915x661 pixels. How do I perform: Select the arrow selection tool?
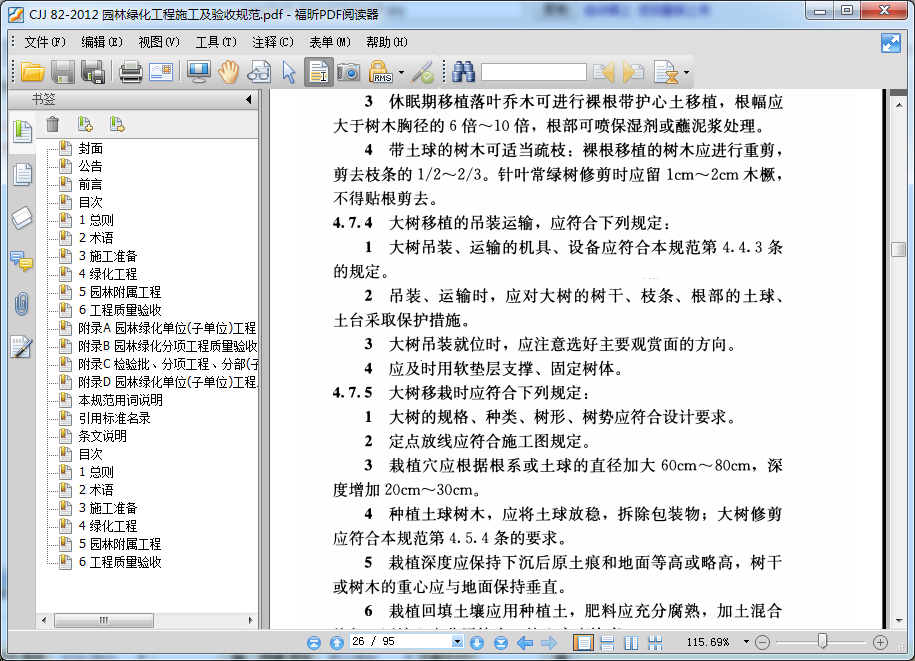click(289, 72)
